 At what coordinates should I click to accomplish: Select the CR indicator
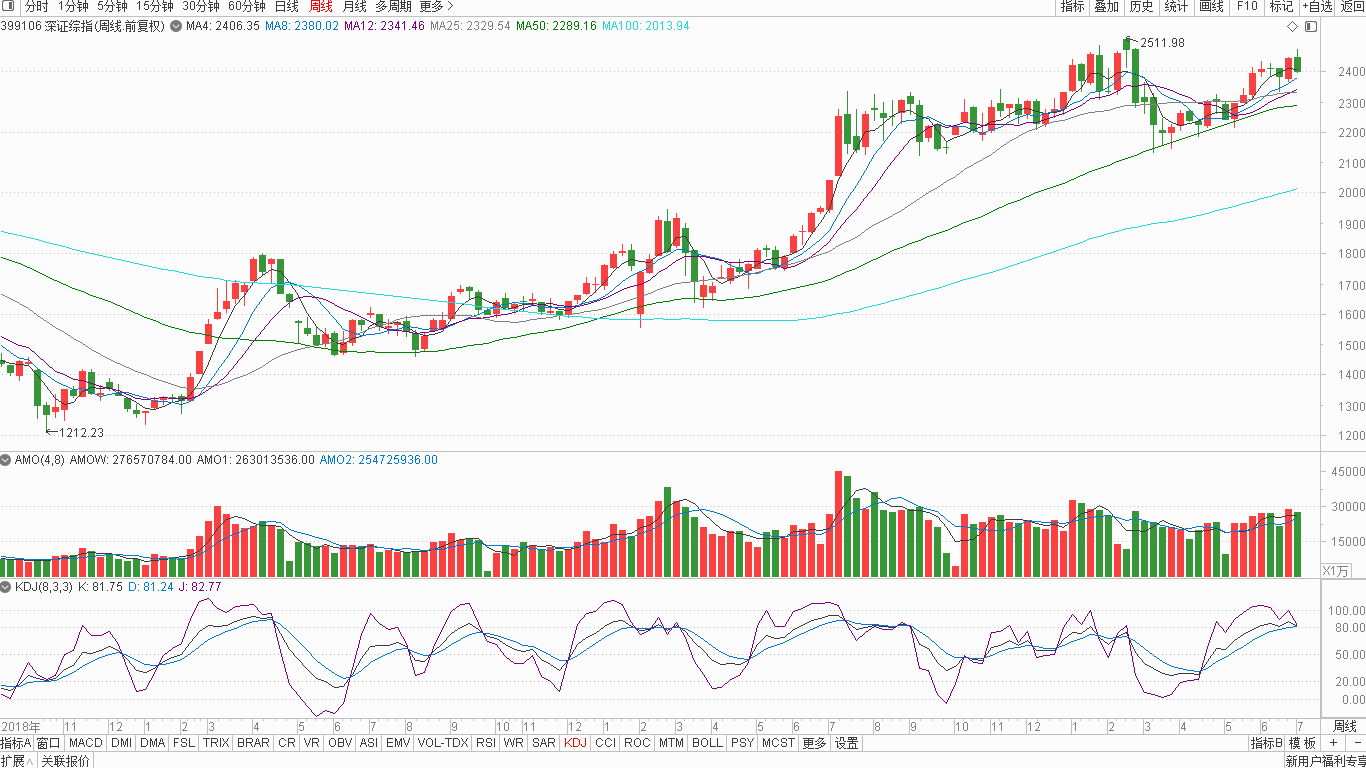tap(287, 743)
